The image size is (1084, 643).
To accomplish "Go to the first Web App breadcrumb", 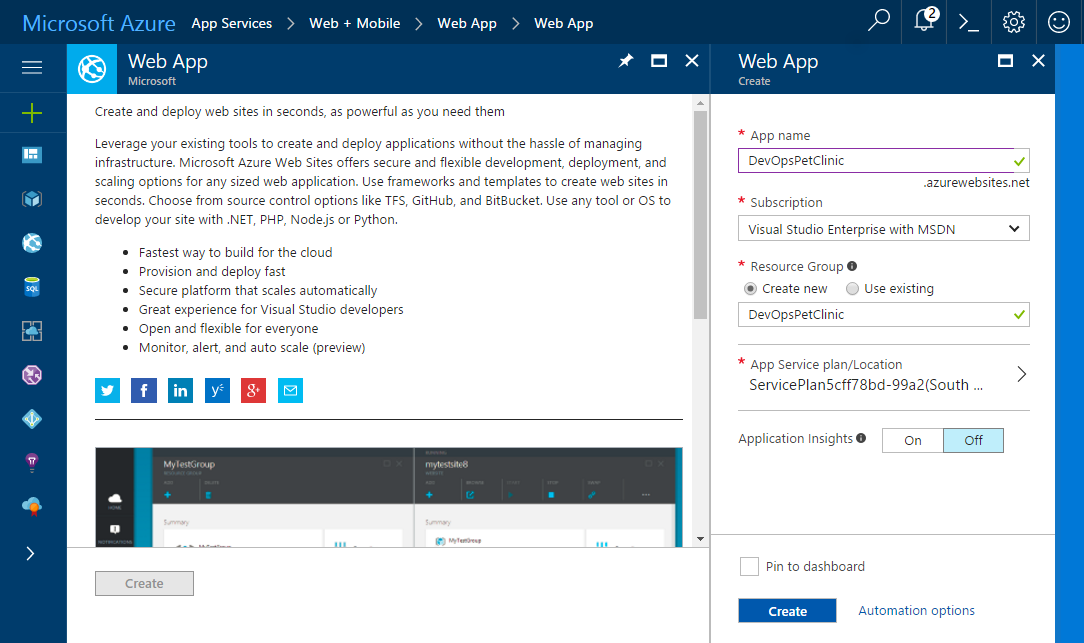I will (x=467, y=24).
